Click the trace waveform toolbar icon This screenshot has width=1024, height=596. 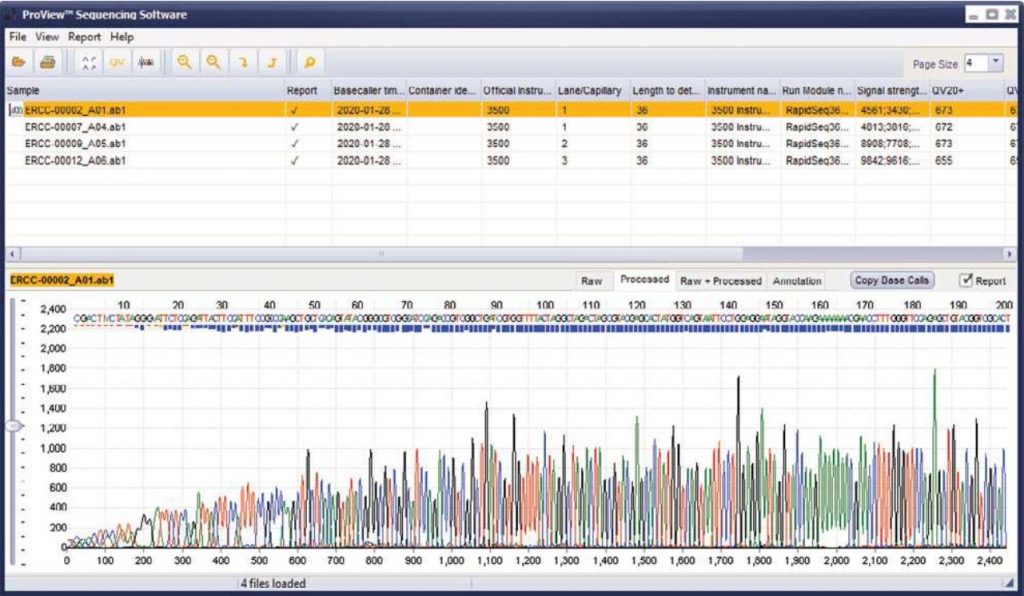[146, 62]
